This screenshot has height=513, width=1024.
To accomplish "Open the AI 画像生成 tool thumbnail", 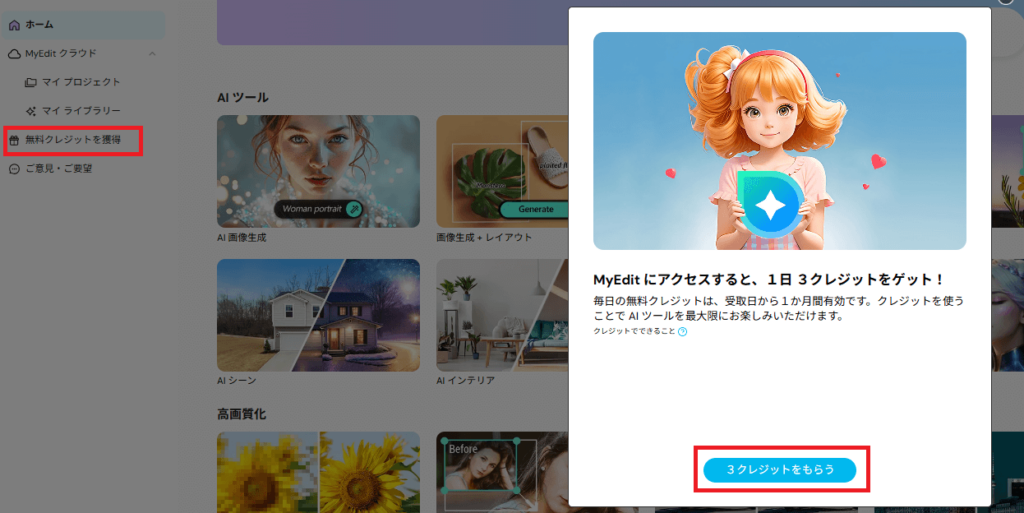I will click(x=318, y=170).
